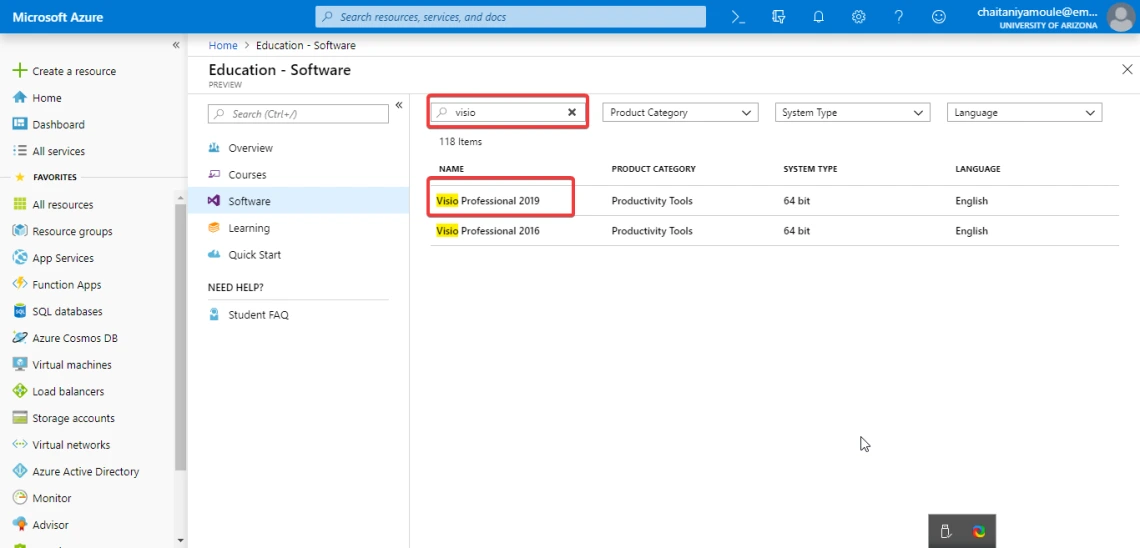Open the notifications bell
The image size is (1140, 548).
click(x=819, y=17)
